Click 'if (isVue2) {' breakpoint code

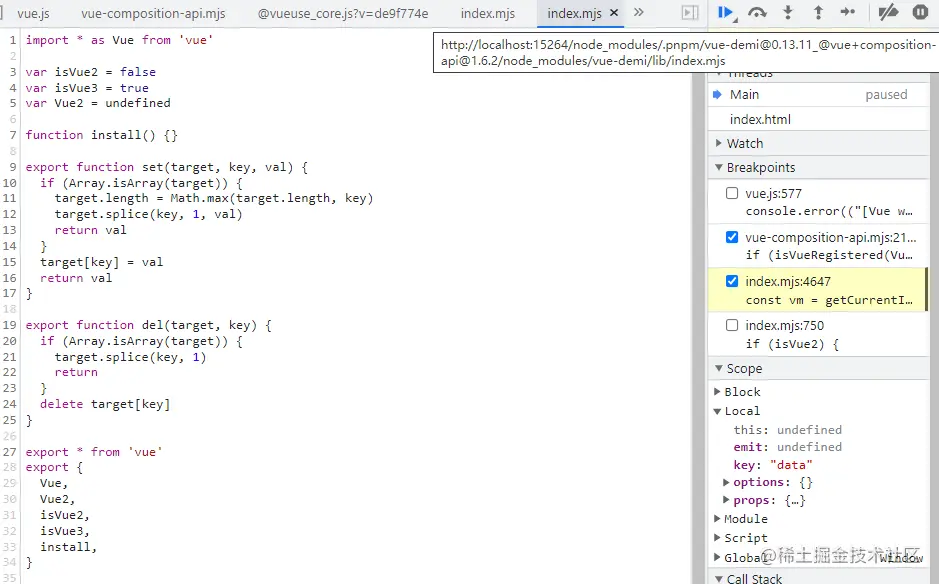(792, 344)
